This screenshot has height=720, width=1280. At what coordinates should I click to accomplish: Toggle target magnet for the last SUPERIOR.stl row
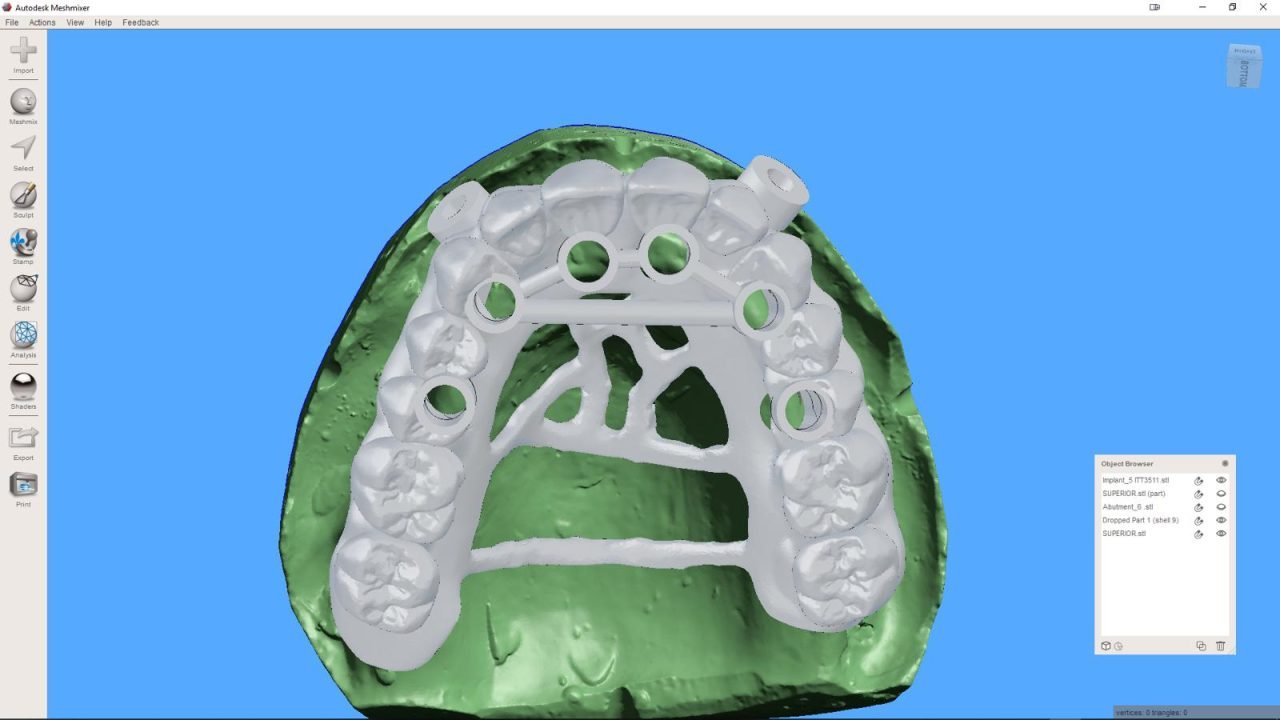pyautogui.click(x=1198, y=534)
